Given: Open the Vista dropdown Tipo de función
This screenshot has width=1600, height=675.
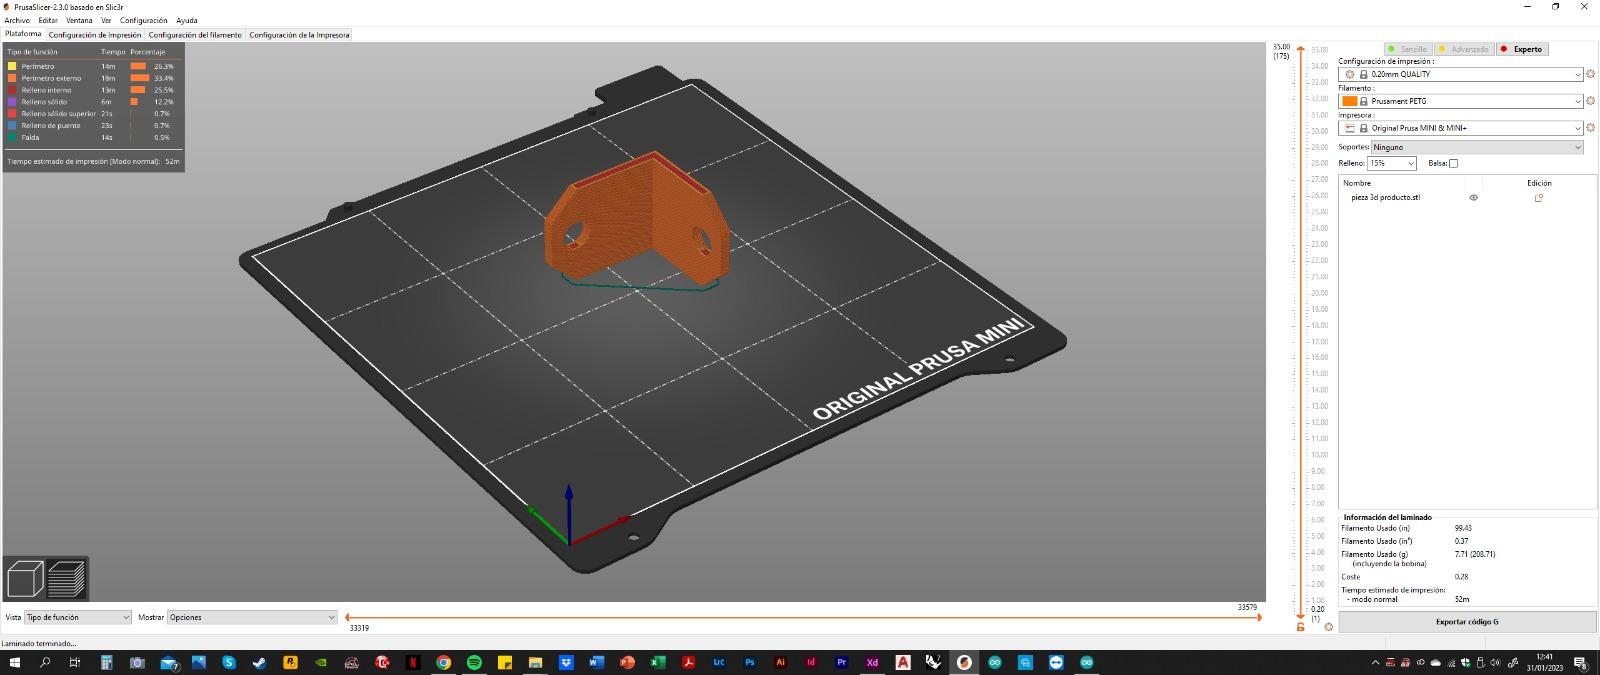Looking at the screenshot, I should coord(78,617).
